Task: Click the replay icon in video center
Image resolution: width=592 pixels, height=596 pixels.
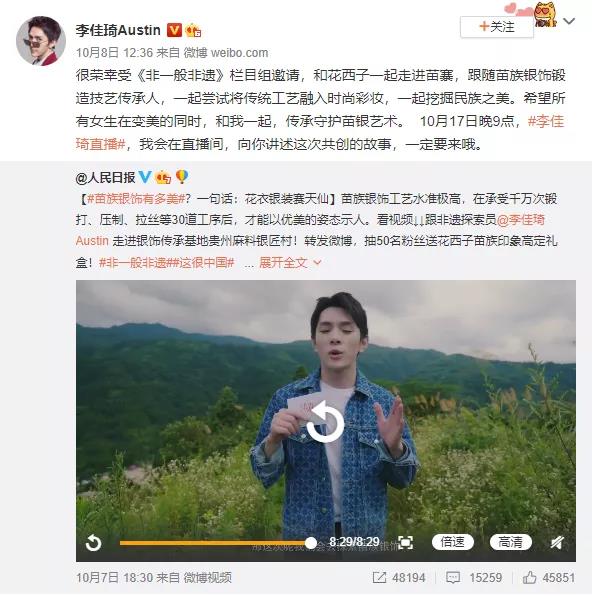Action: tap(325, 423)
